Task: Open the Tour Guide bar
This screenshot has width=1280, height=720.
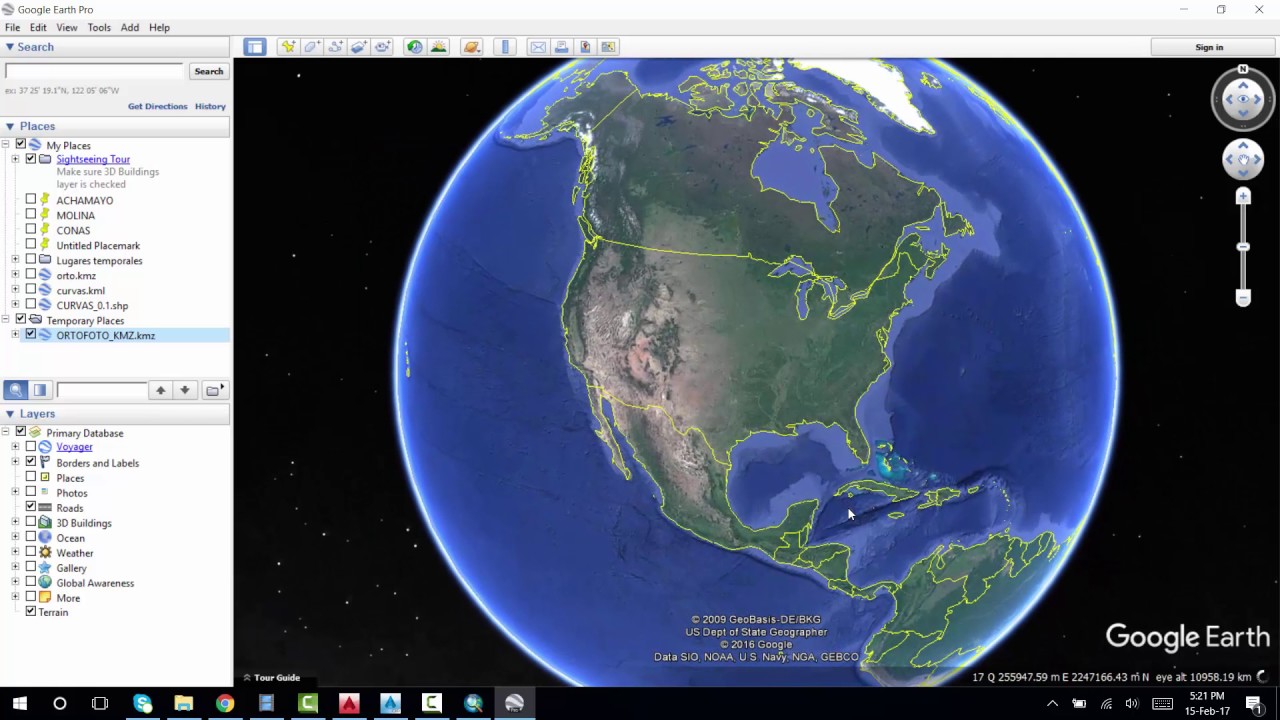Action: coord(271,677)
